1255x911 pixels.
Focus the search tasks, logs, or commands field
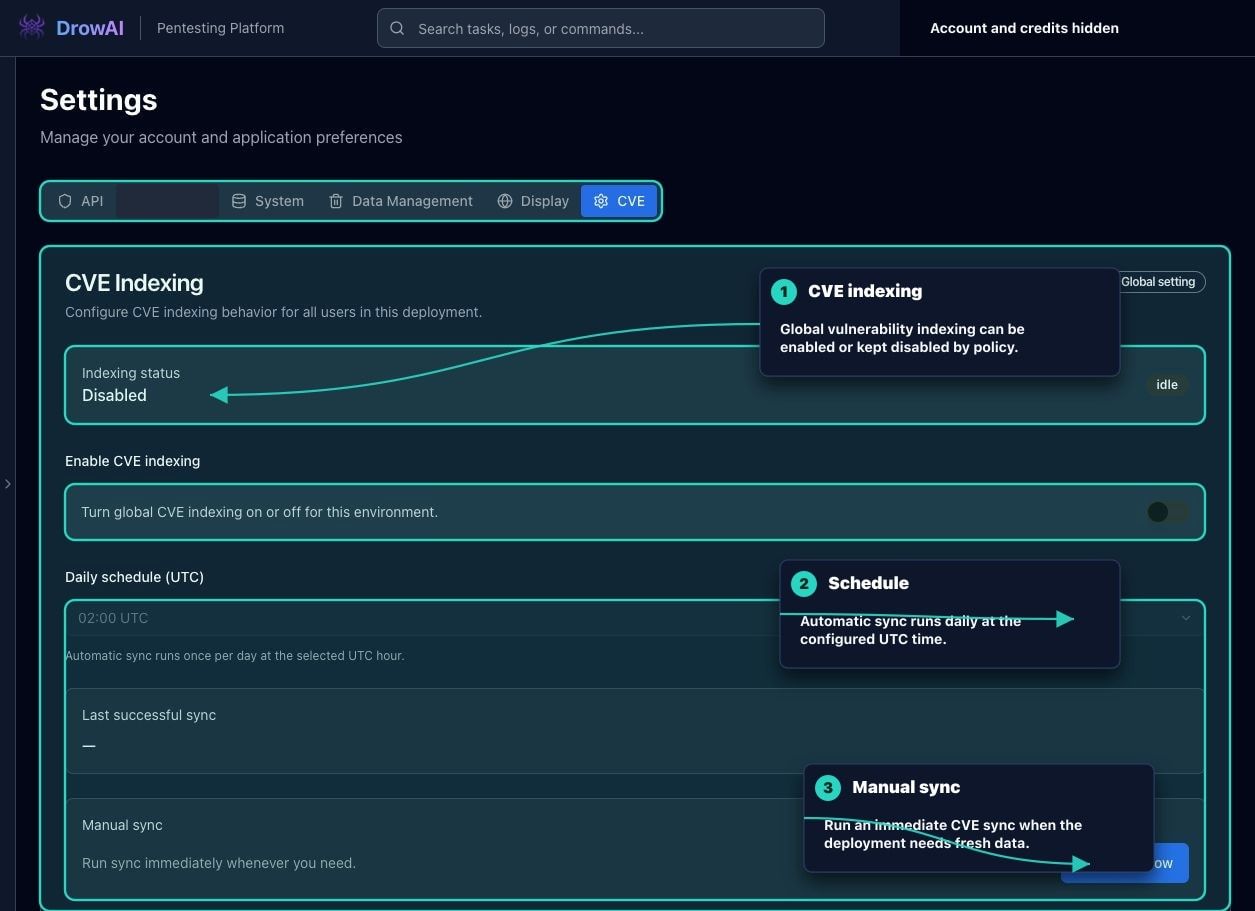pyautogui.click(x=601, y=28)
